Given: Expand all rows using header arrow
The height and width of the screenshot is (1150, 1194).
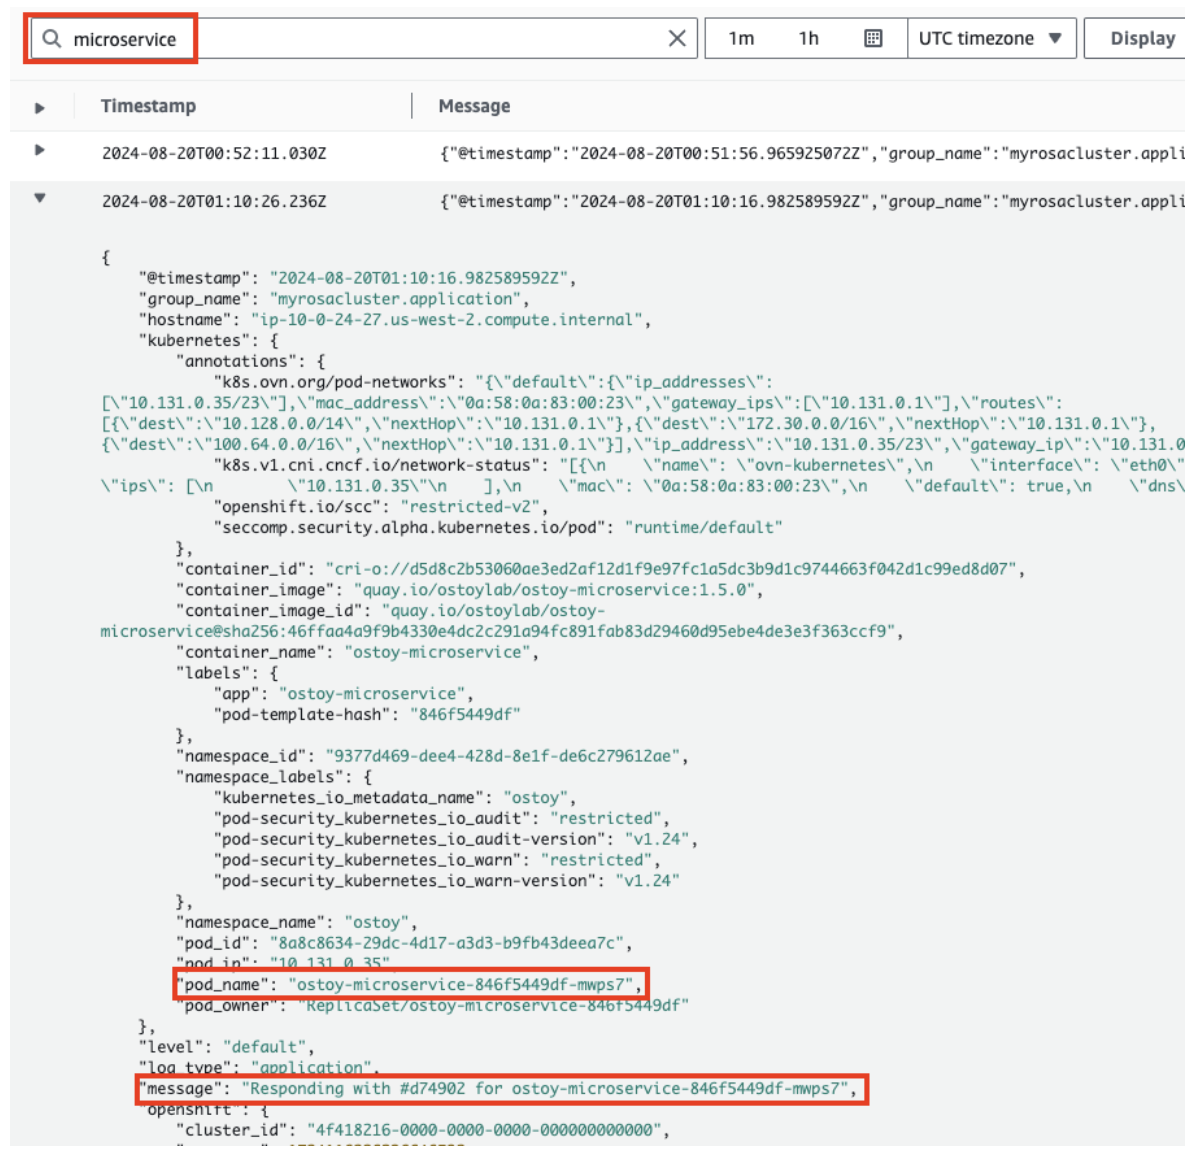Looking at the screenshot, I should coord(40,107).
